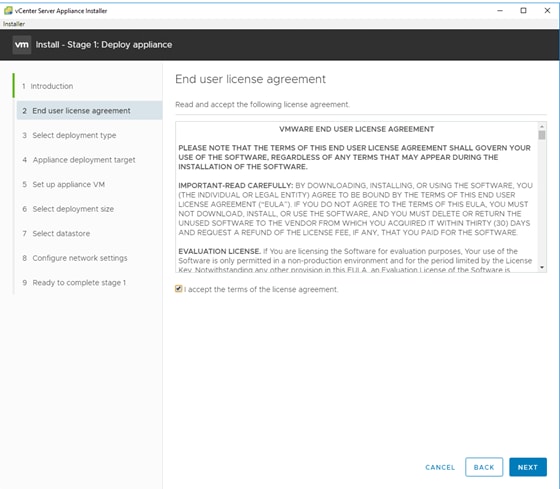The height and width of the screenshot is (489, 560).
Task: Click the vCenter Server Appliance Installer title icon
Action: pyautogui.click(x=8, y=11)
